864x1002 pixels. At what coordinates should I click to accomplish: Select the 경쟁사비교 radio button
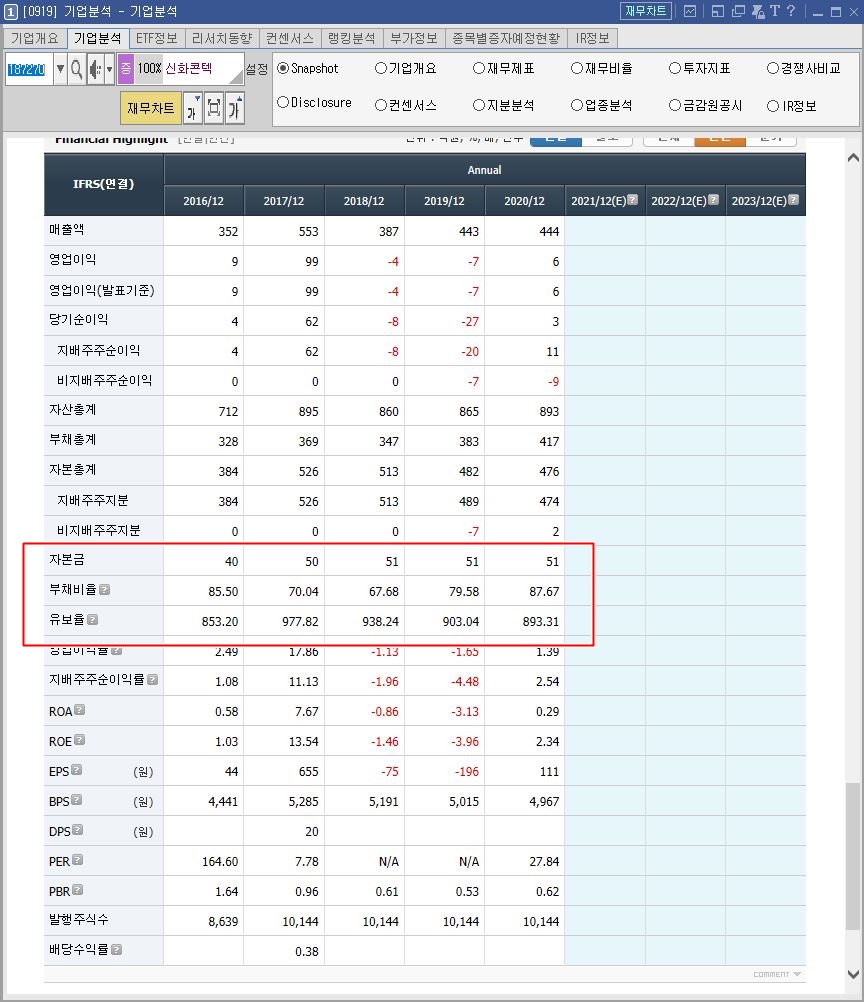773,68
